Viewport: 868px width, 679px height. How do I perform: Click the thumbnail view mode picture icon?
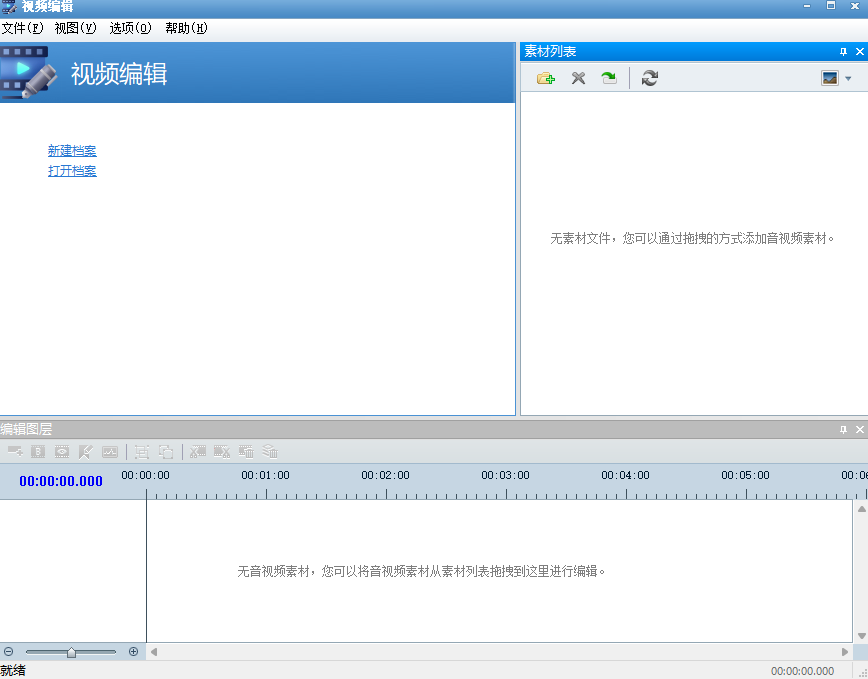(830, 78)
